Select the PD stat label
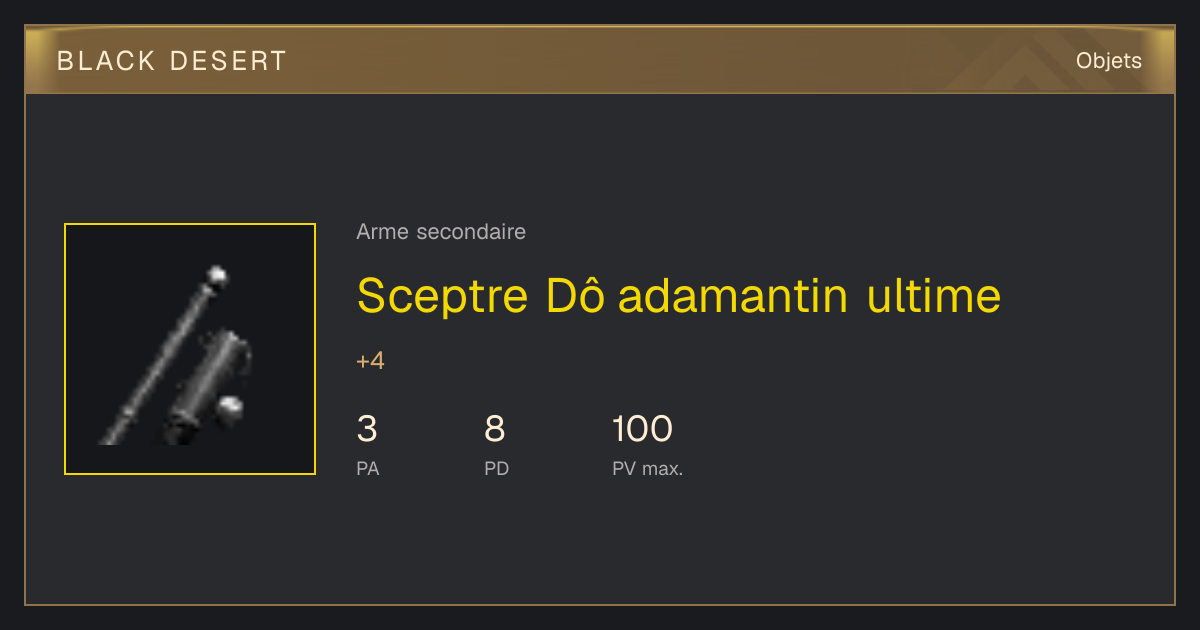1200x630 pixels. 497,468
